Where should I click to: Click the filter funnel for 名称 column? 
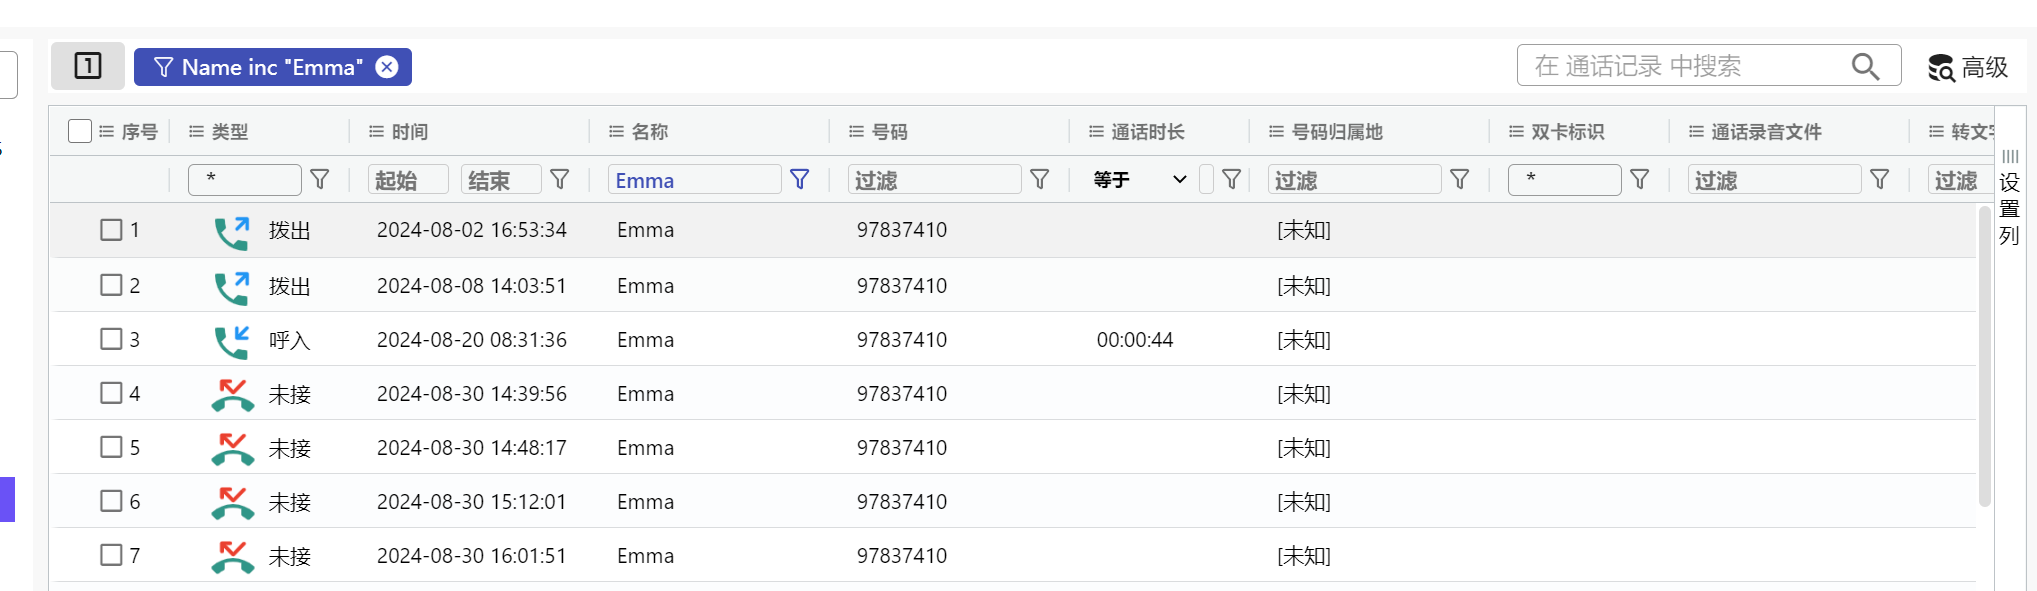tap(799, 179)
